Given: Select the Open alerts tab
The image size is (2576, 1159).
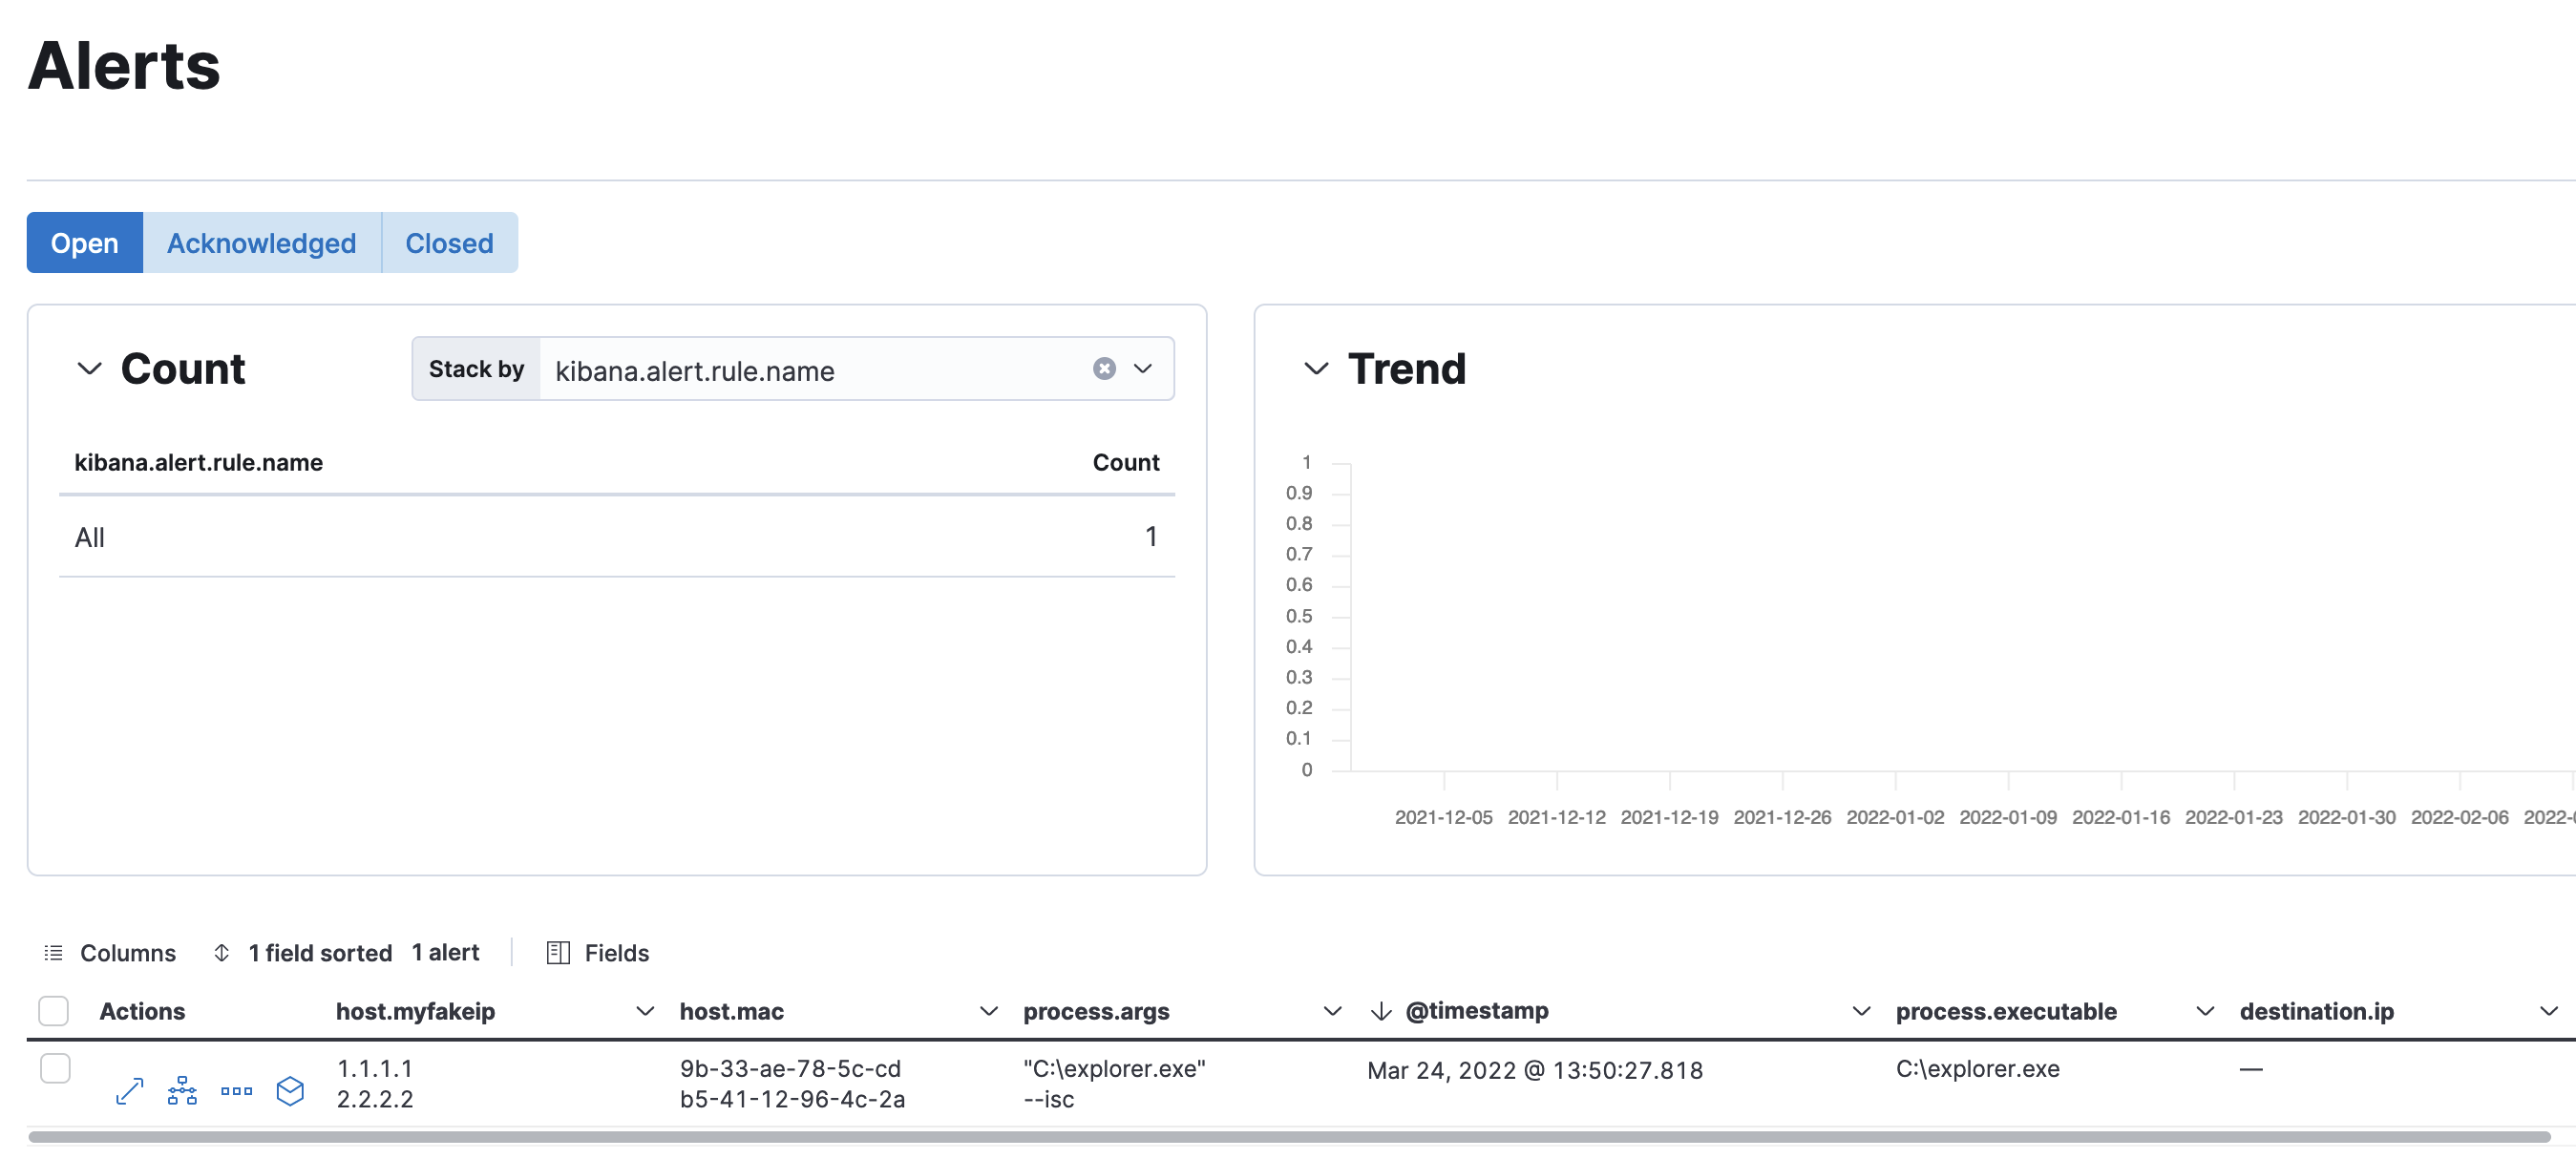Looking at the screenshot, I should tap(84, 242).
